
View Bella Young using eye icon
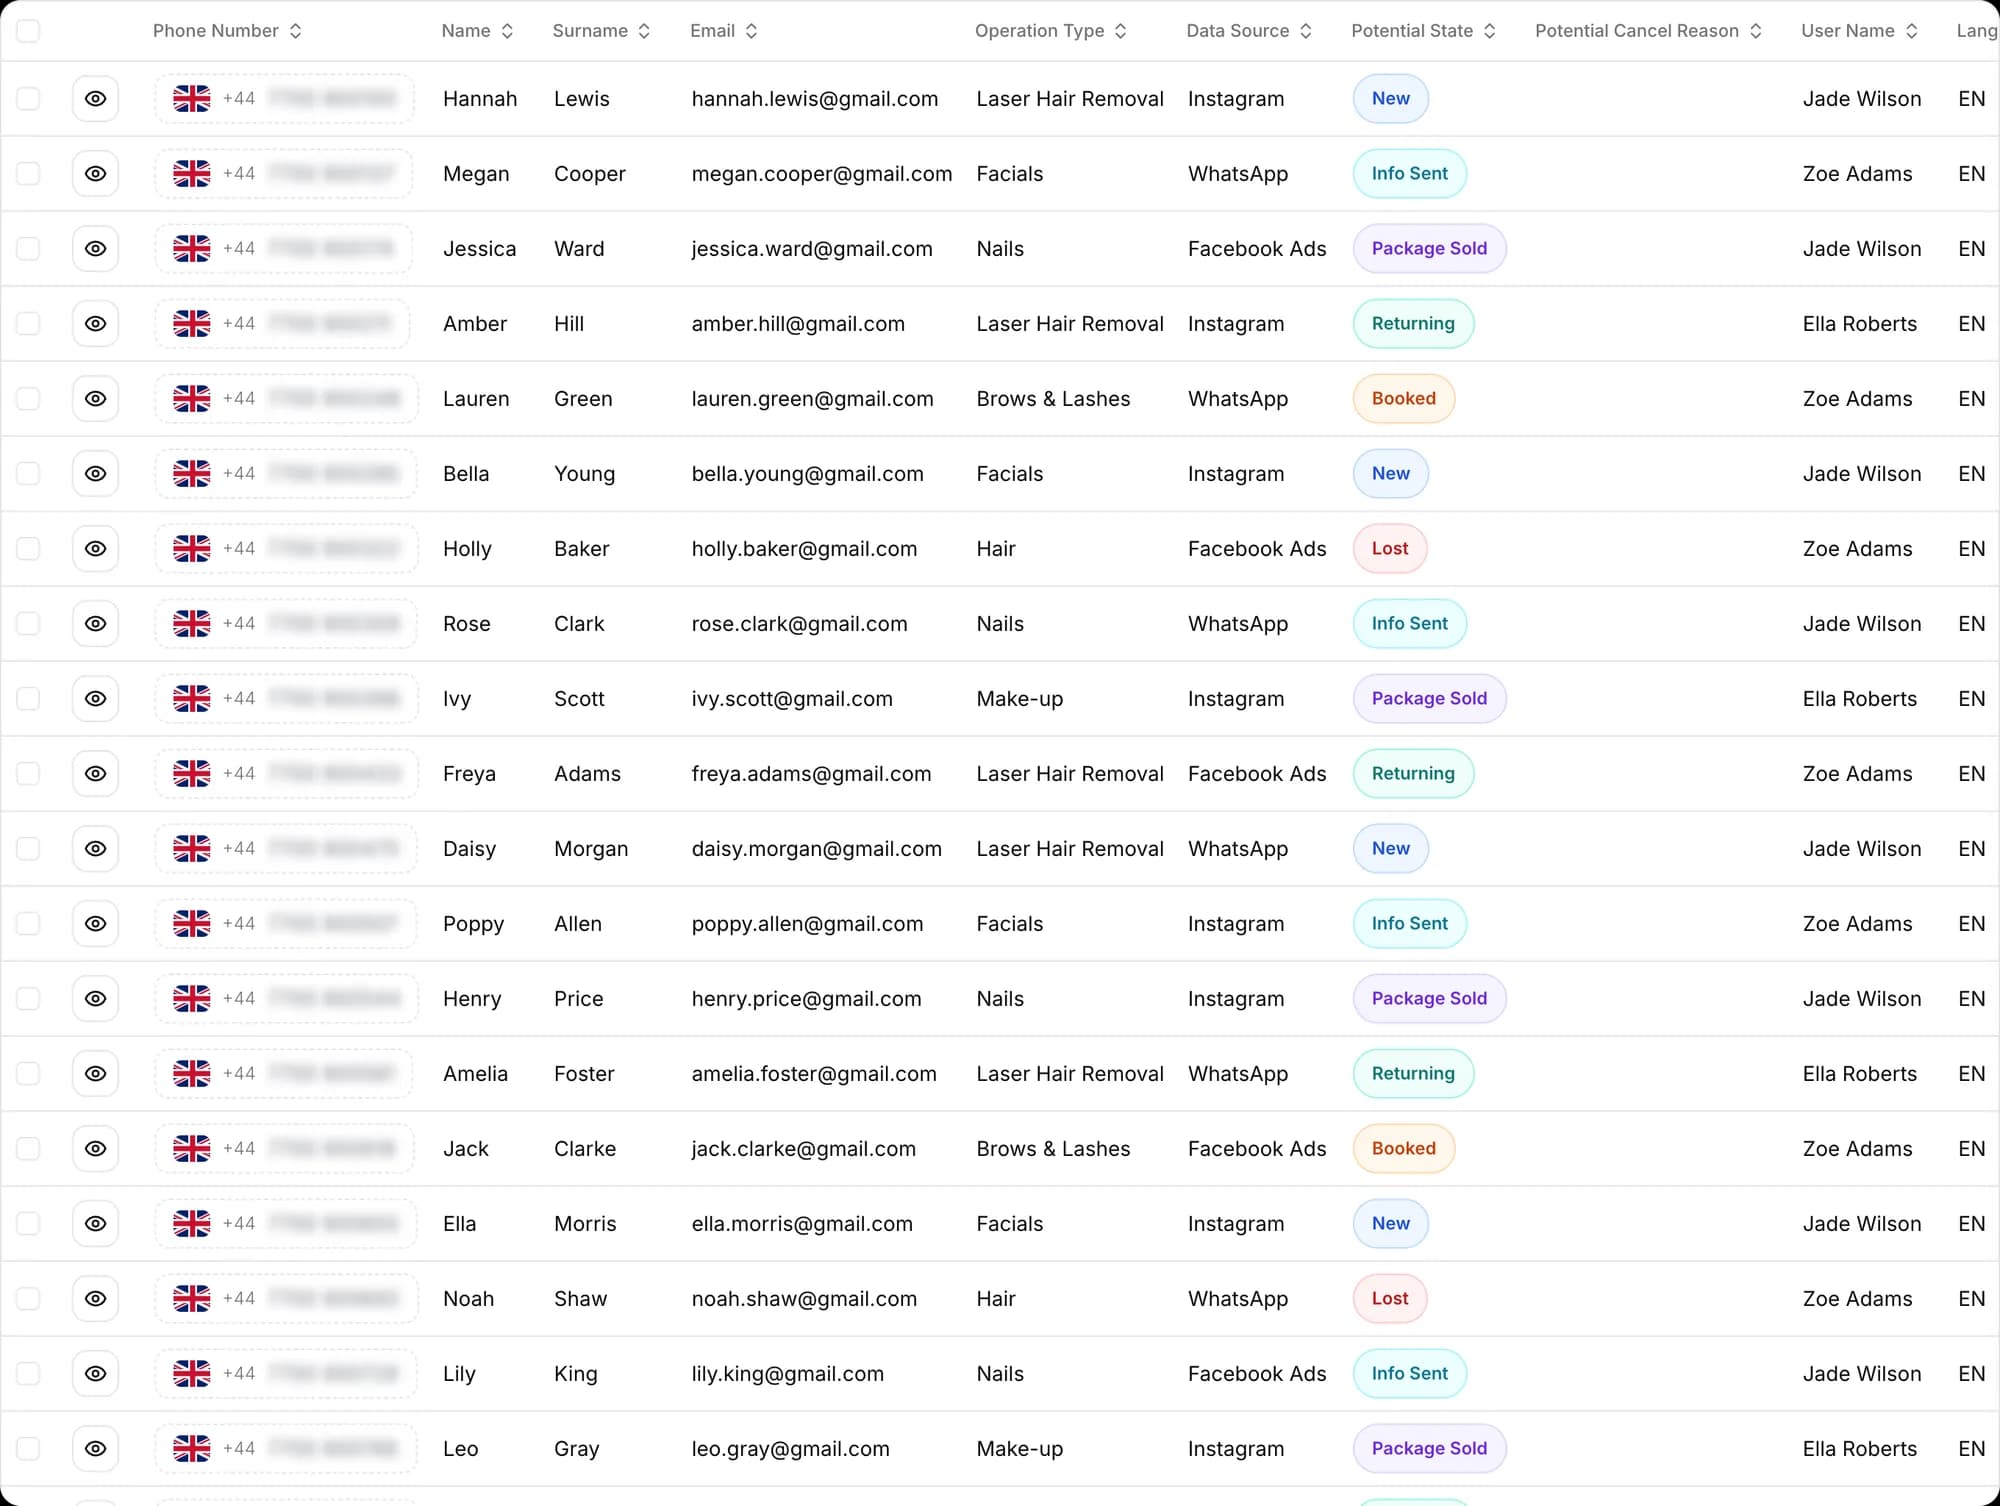[x=95, y=474]
